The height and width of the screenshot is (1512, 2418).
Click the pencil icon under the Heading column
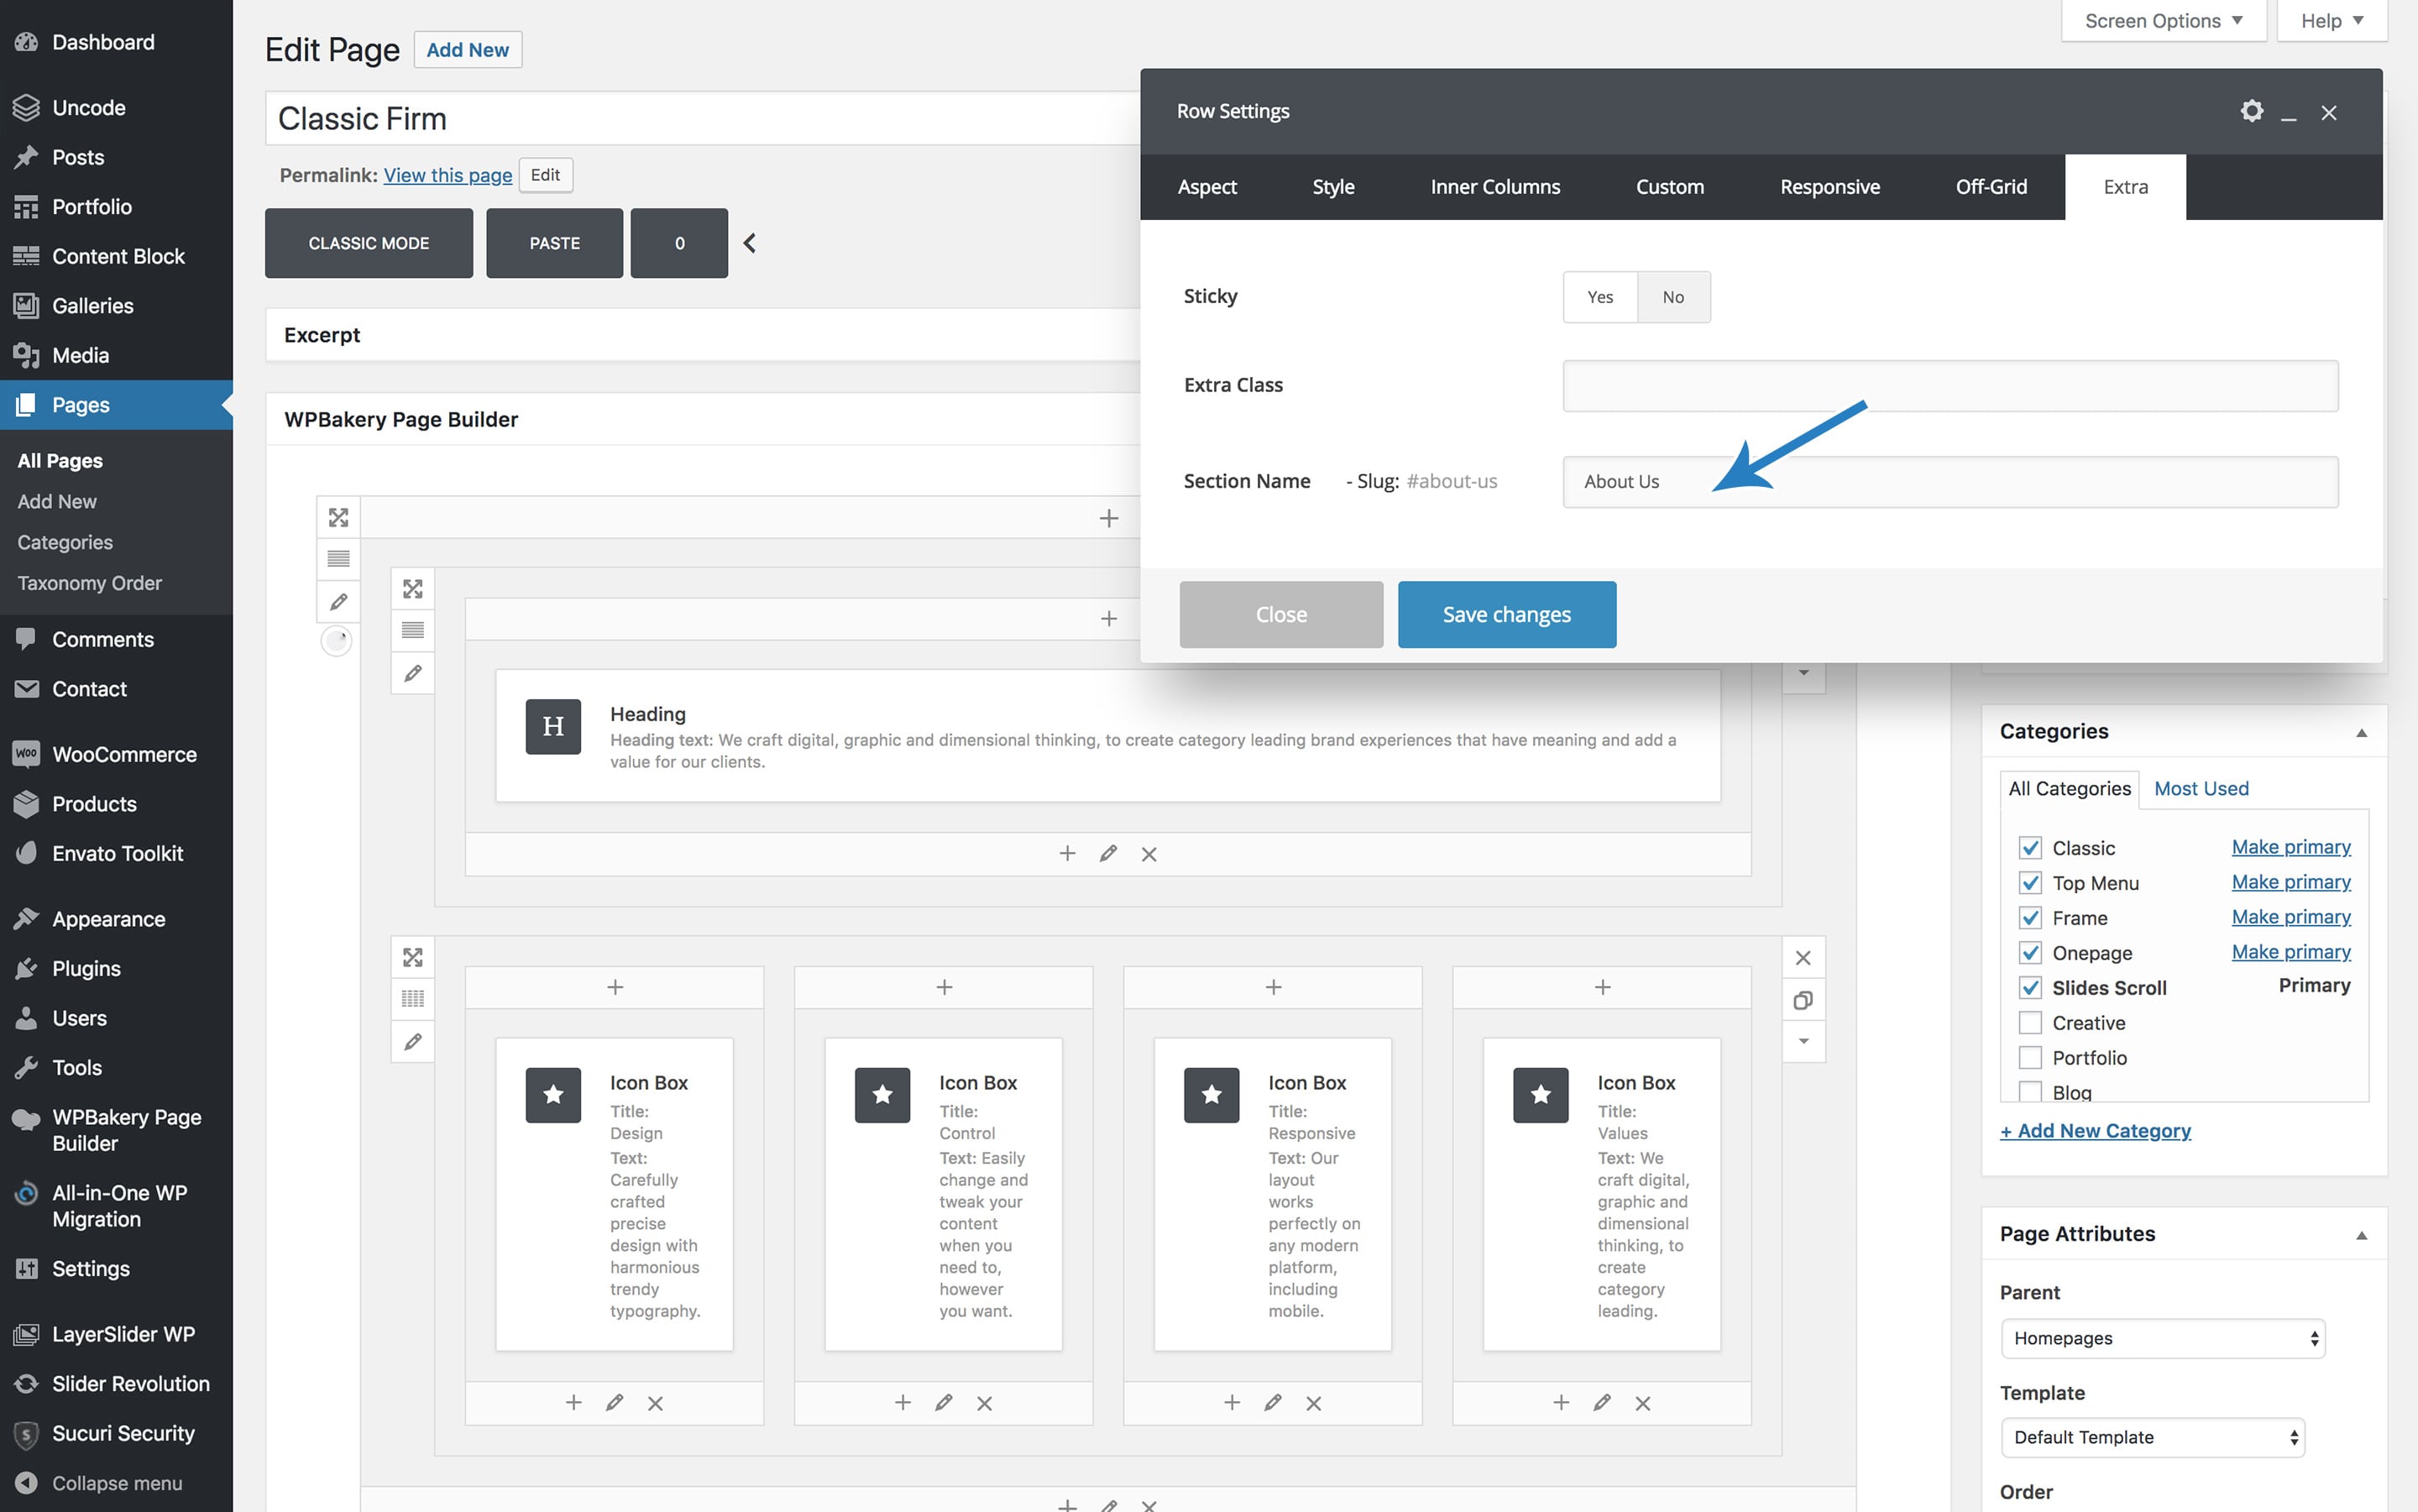point(1108,853)
